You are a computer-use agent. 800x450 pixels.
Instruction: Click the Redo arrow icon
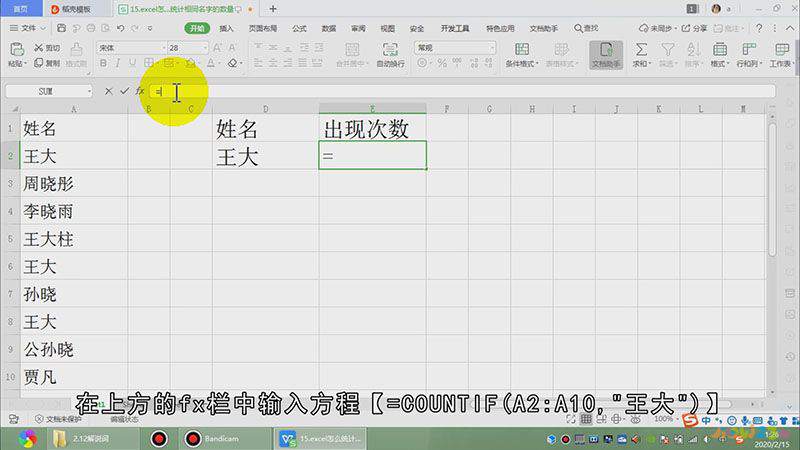point(135,28)
